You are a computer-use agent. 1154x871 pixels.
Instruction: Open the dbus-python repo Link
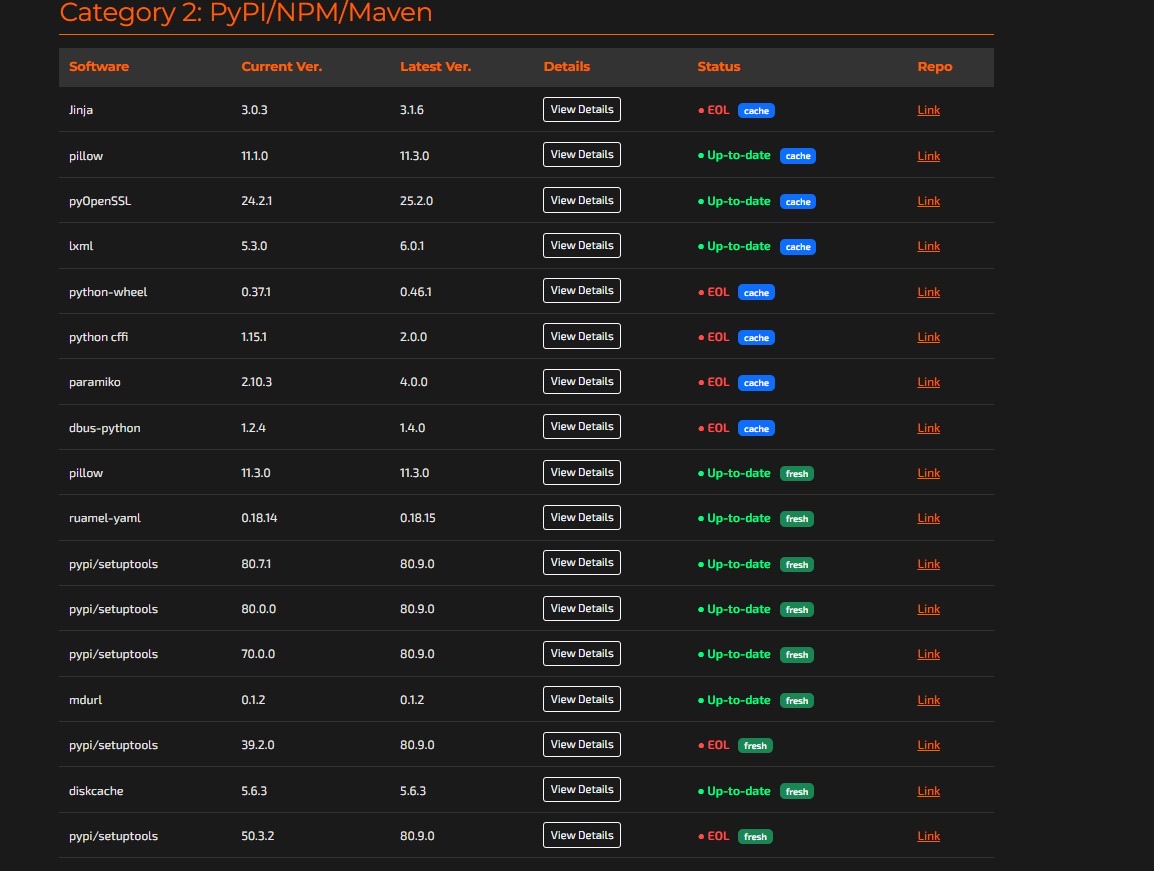click(928, 428)
